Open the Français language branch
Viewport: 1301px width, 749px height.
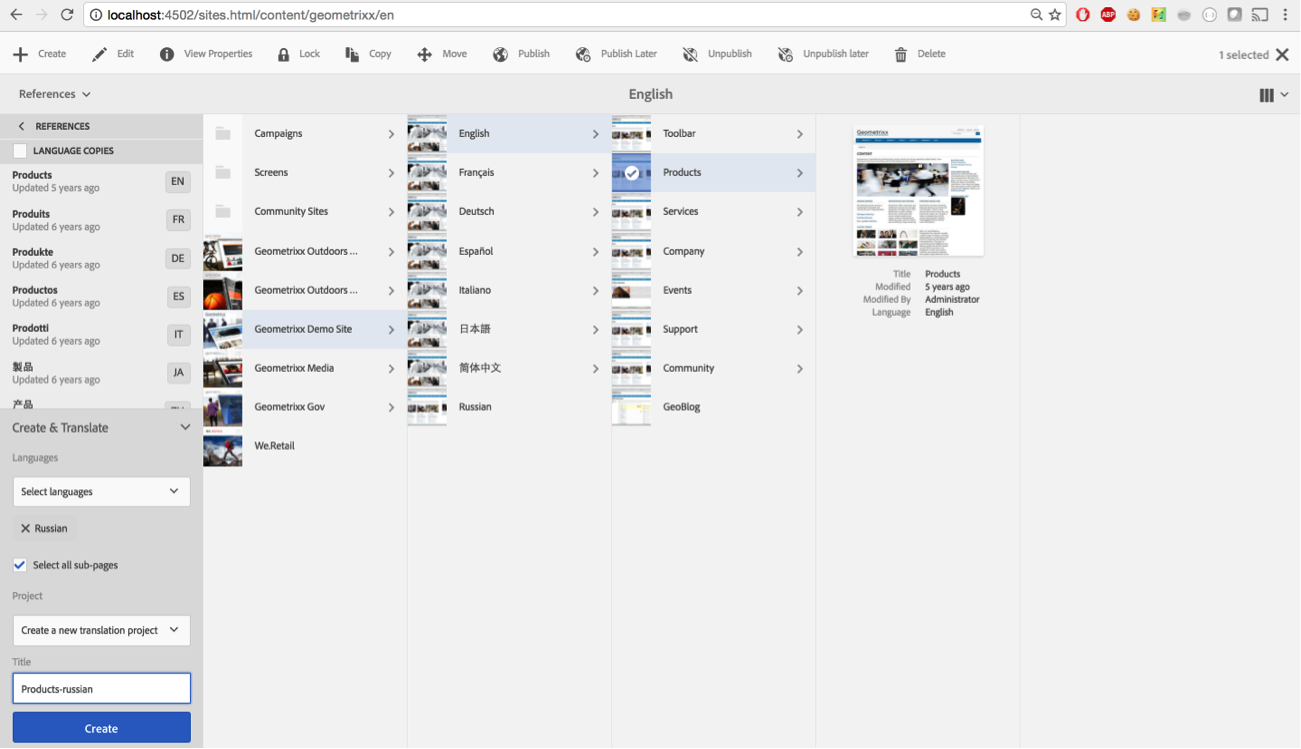click(476, 173)
